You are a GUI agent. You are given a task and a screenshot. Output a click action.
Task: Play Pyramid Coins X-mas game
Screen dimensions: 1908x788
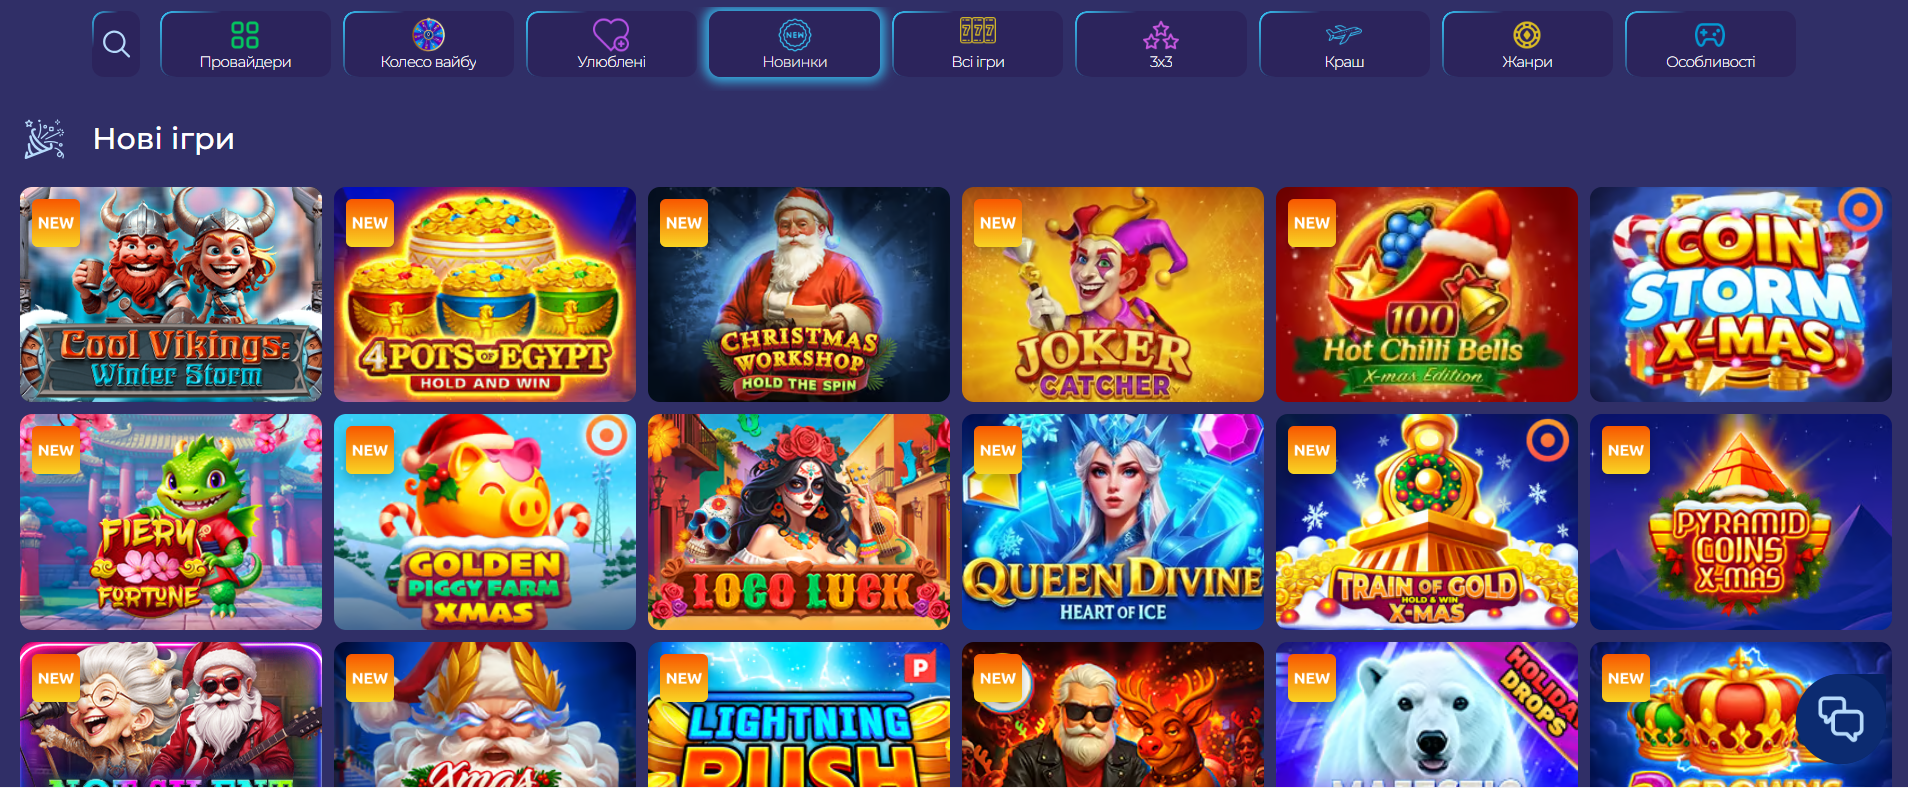coord(1741,522)
